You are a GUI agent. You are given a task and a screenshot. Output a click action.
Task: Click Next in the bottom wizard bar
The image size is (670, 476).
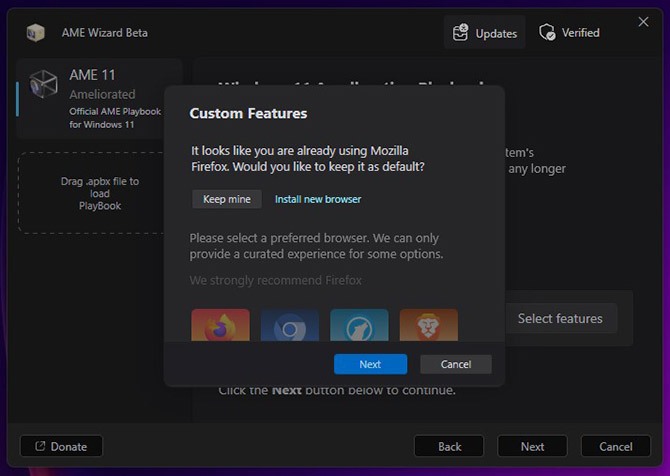click(x=532, y=447)
